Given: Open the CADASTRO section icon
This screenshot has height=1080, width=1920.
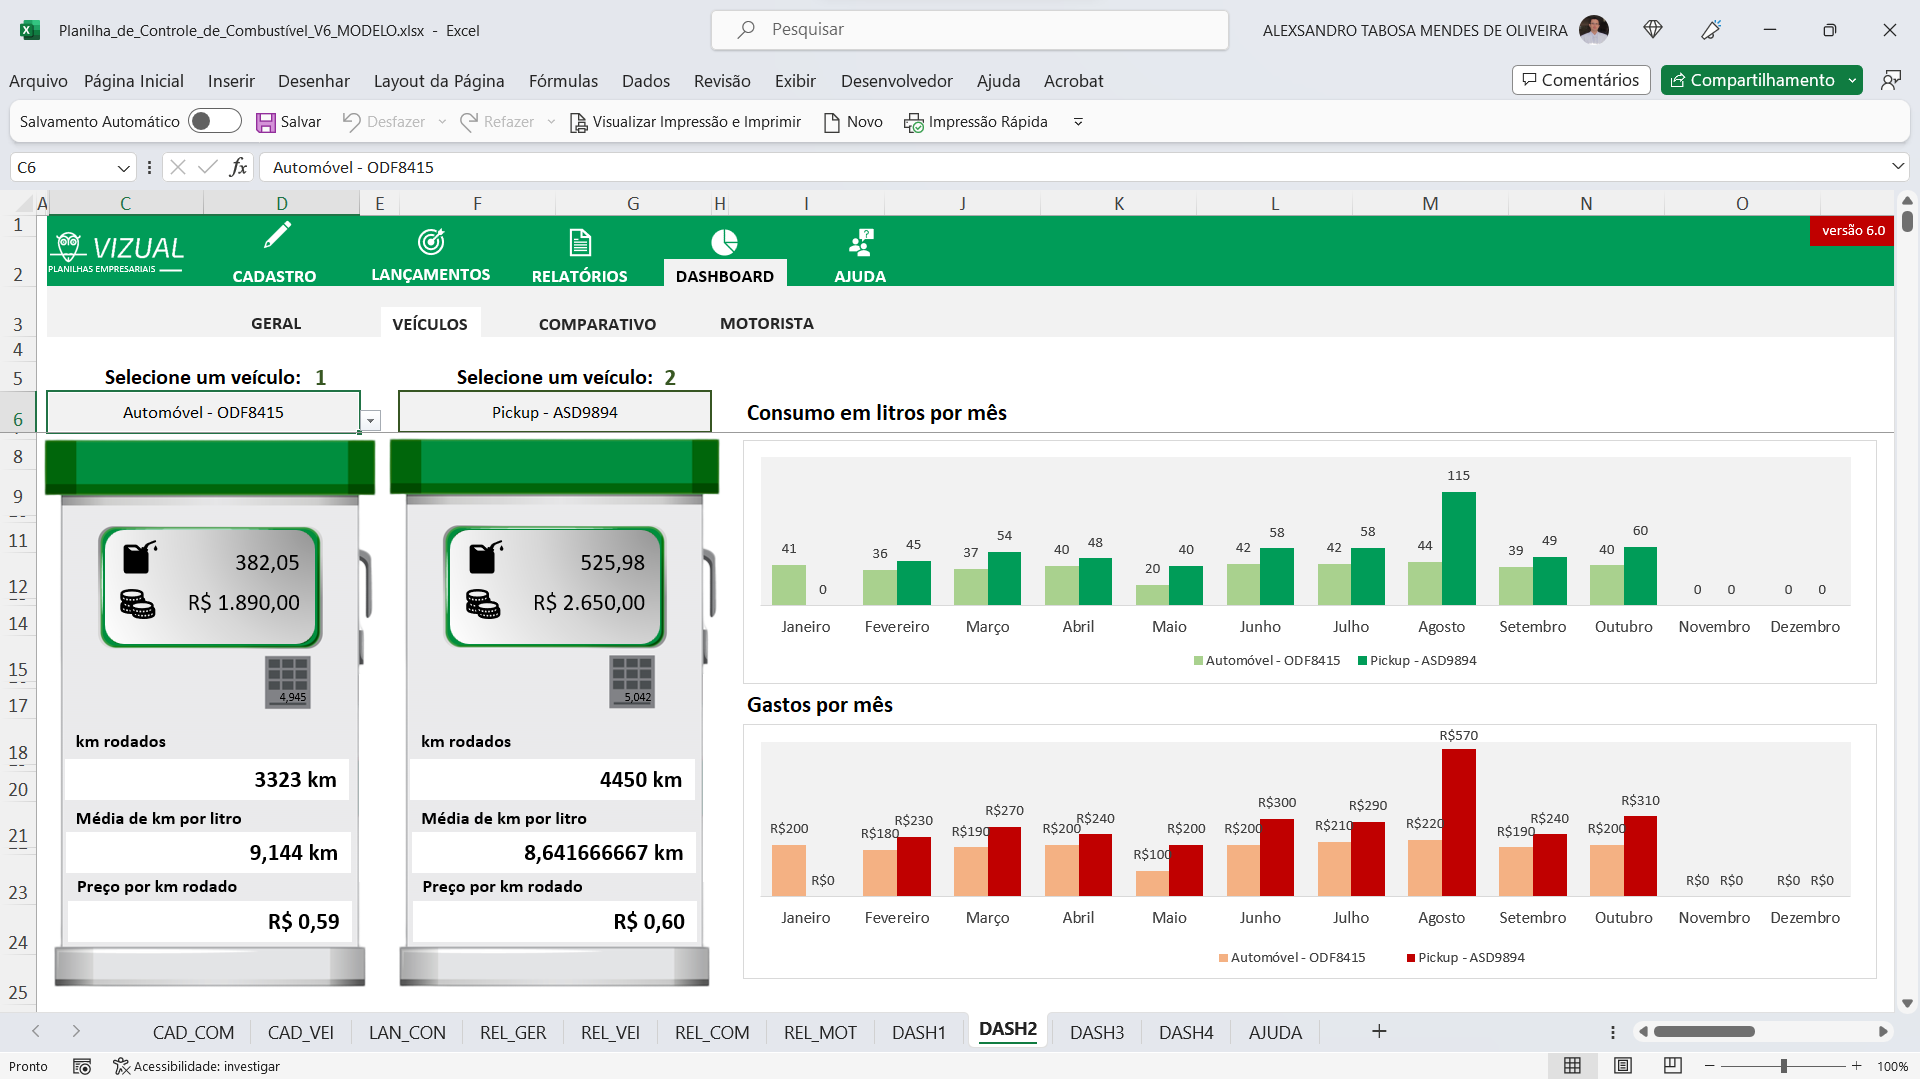Looking at the screenshot, I should point(276,239).
